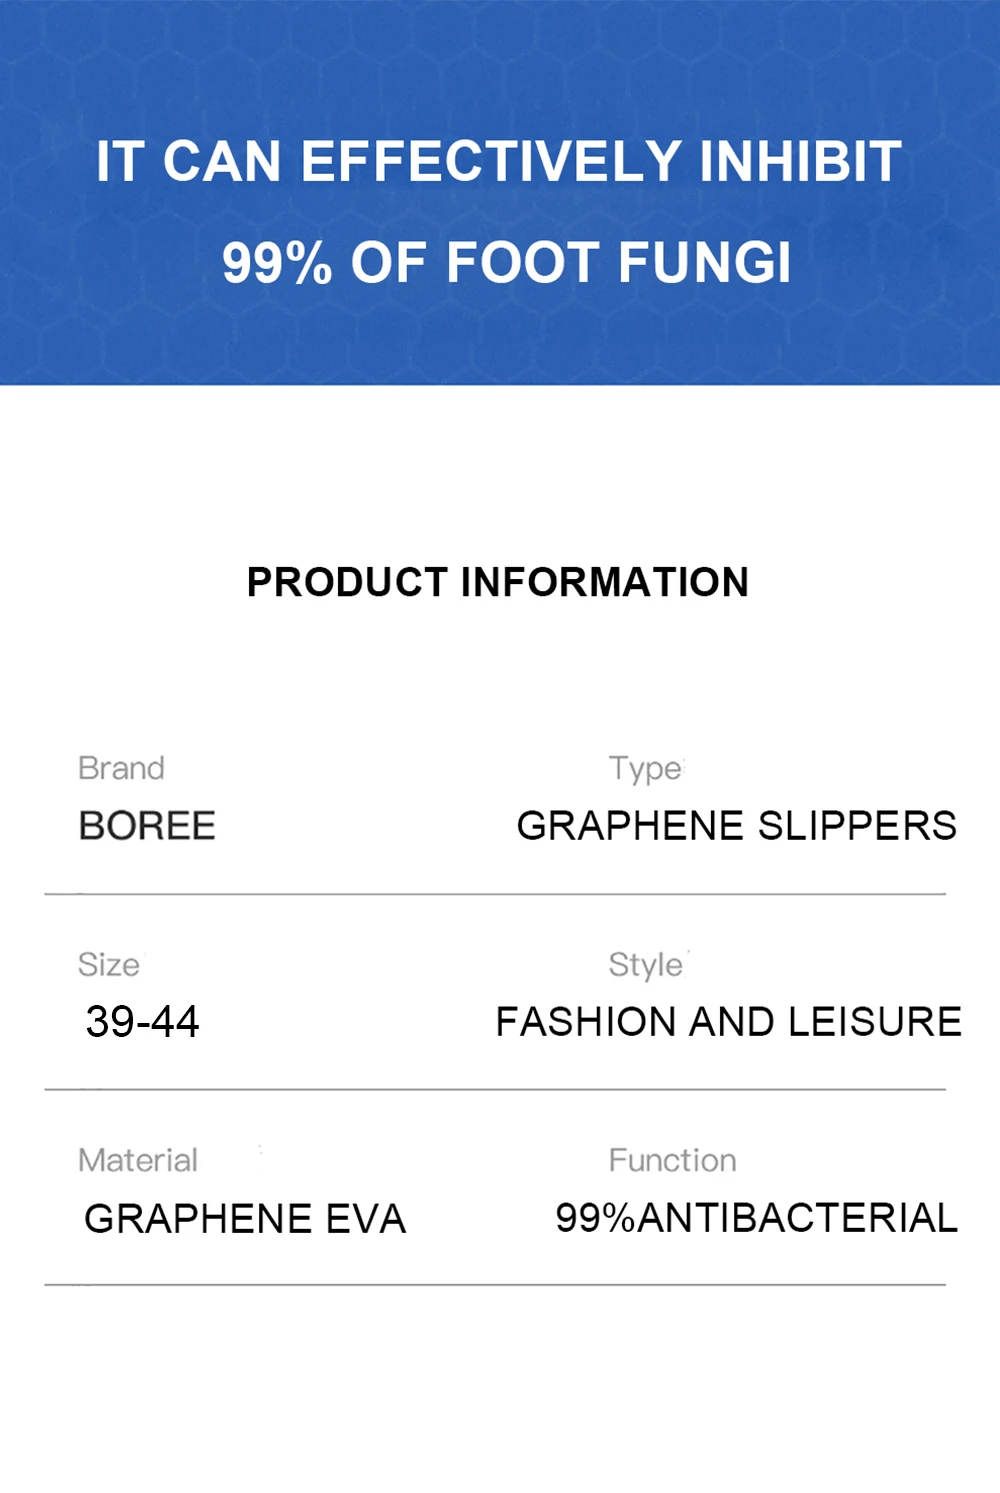Select the GRAPHENE EVA material value
1000x1493 pixels.
pyautogui.click(x=245, y=1218)
